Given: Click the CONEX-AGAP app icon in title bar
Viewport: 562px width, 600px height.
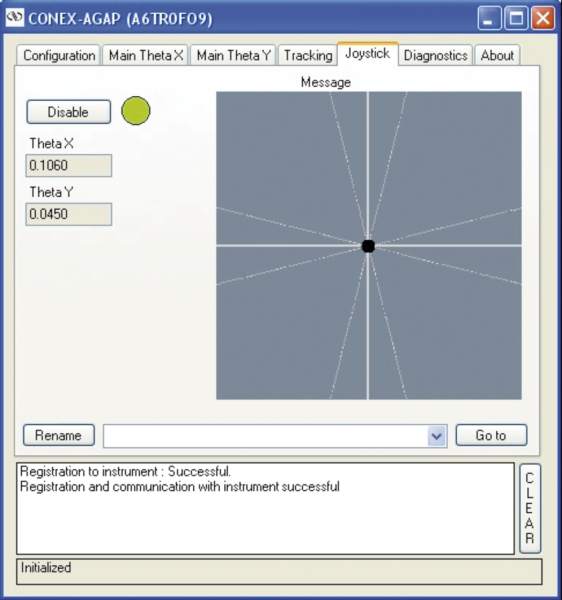Looking at the screenshot, I should click(x=15, y=18).
